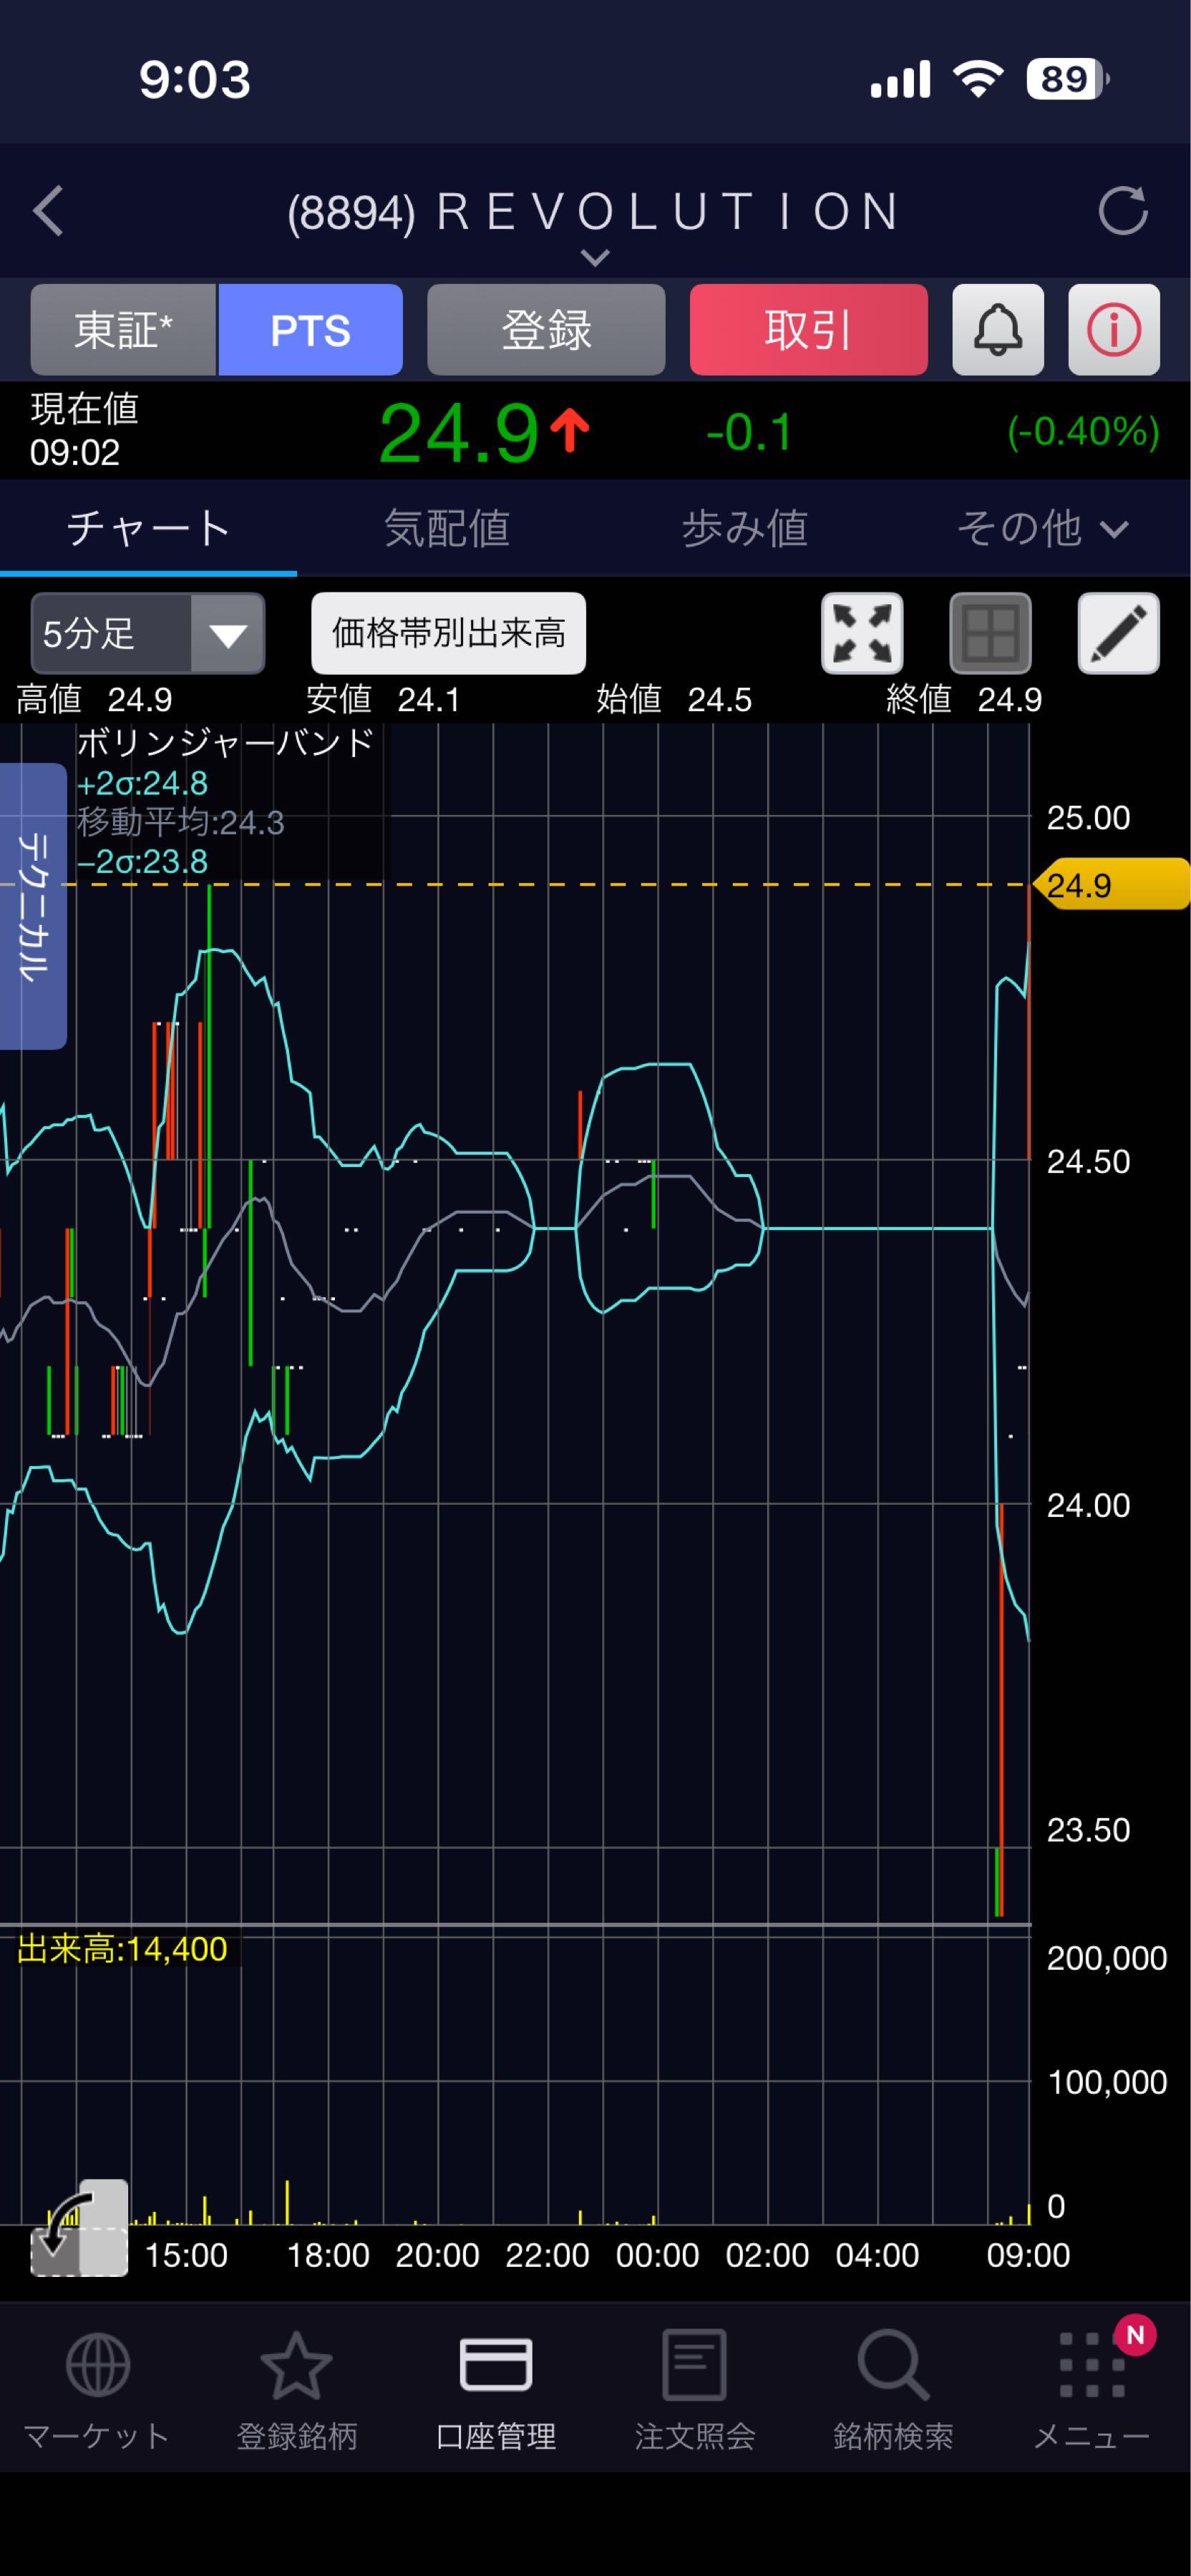Open the テクニカル side panel
This screenshot has height=2576, width=1191.
point(33,906)
